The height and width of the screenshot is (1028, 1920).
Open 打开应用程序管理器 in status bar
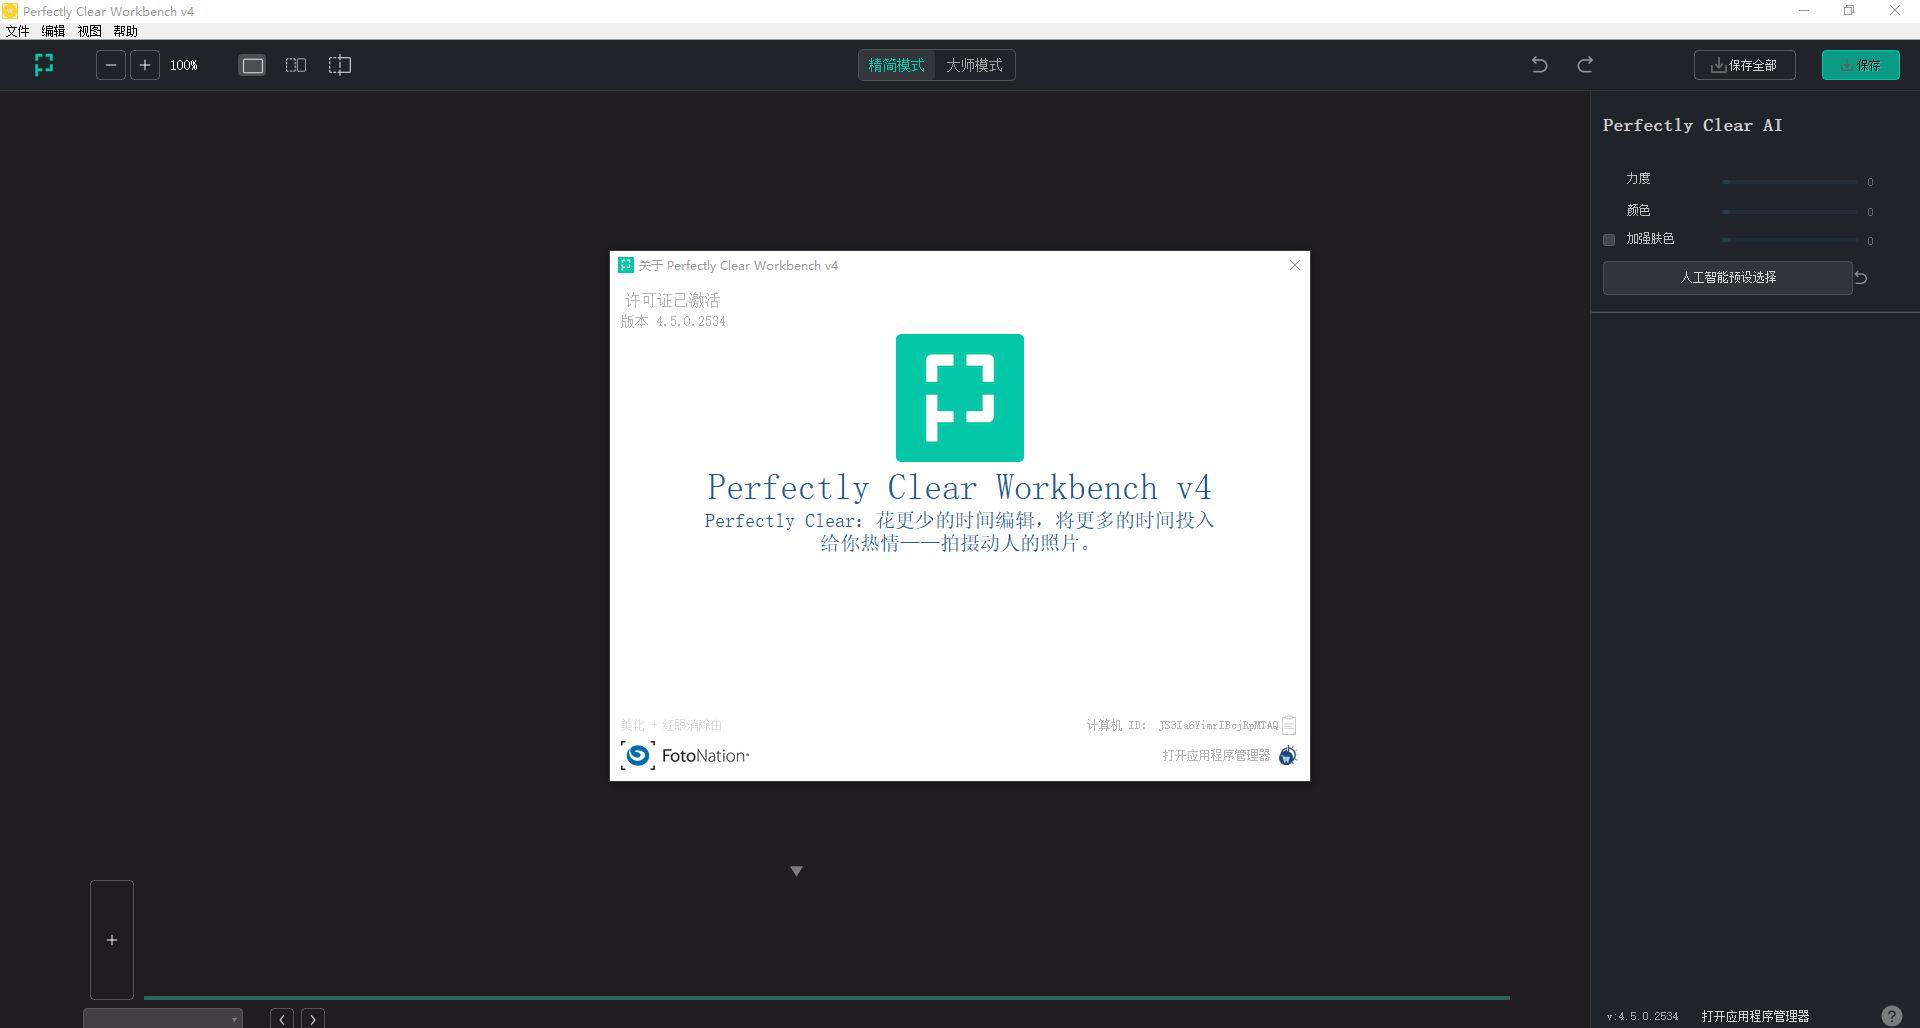click(1755, 1016)
